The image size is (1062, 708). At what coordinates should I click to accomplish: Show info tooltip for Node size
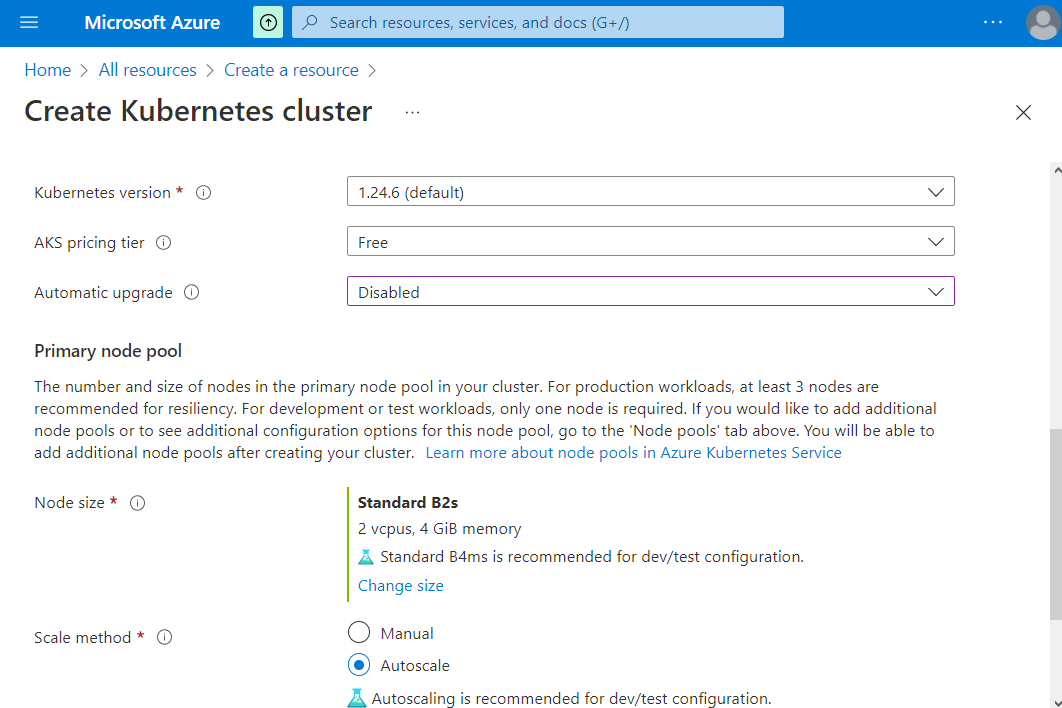pyautogui.click(x=137, y=503)
